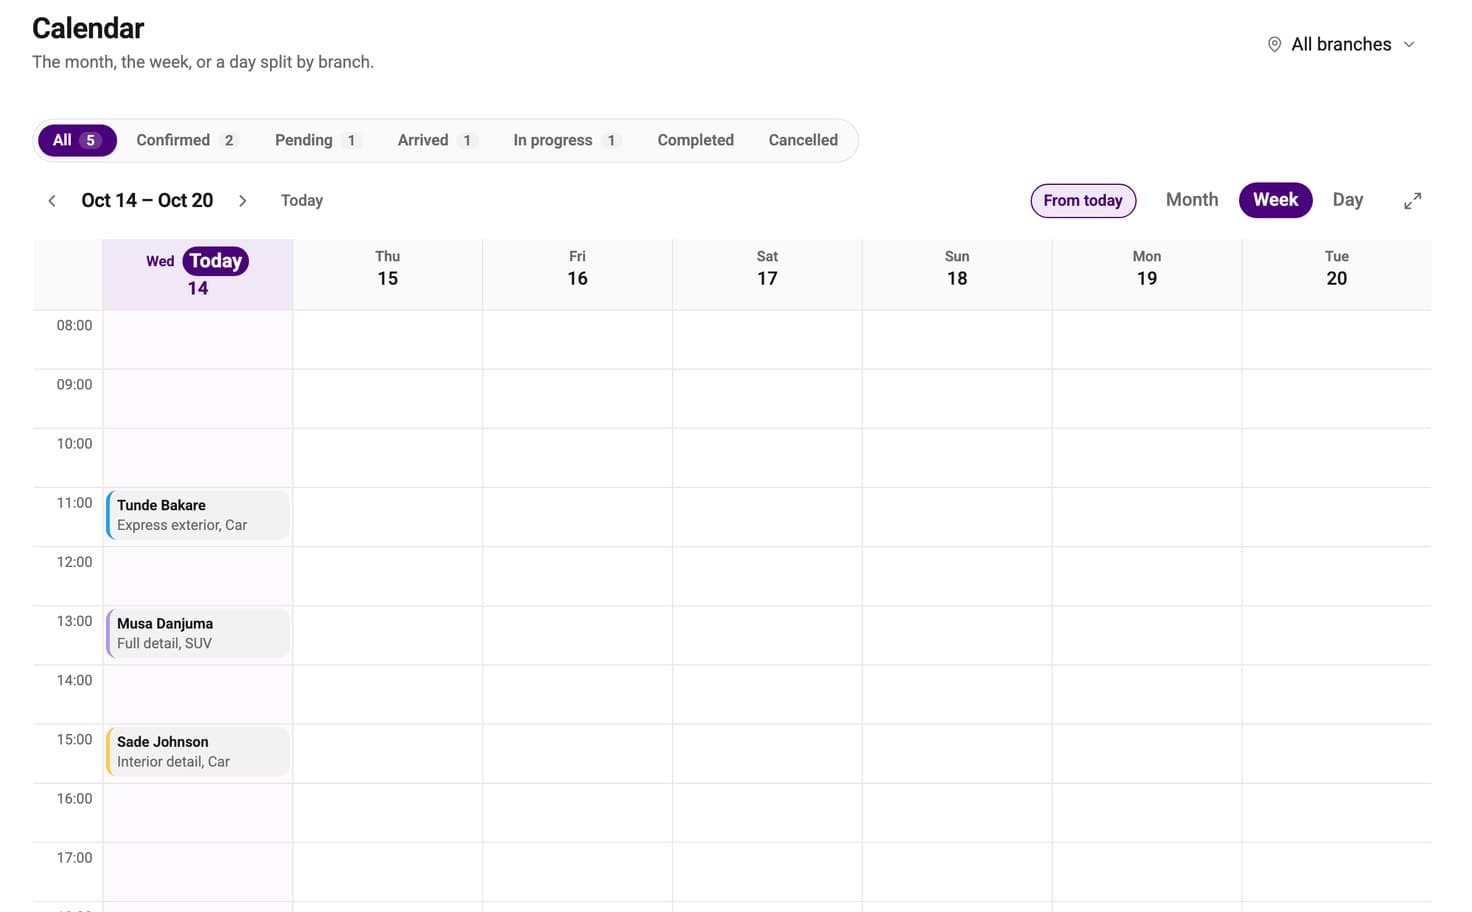The height and width of the screenshot is (912, 1472).
Task: Open Sade Johnson's Interior detail appointment
Action: pos(198,751)
